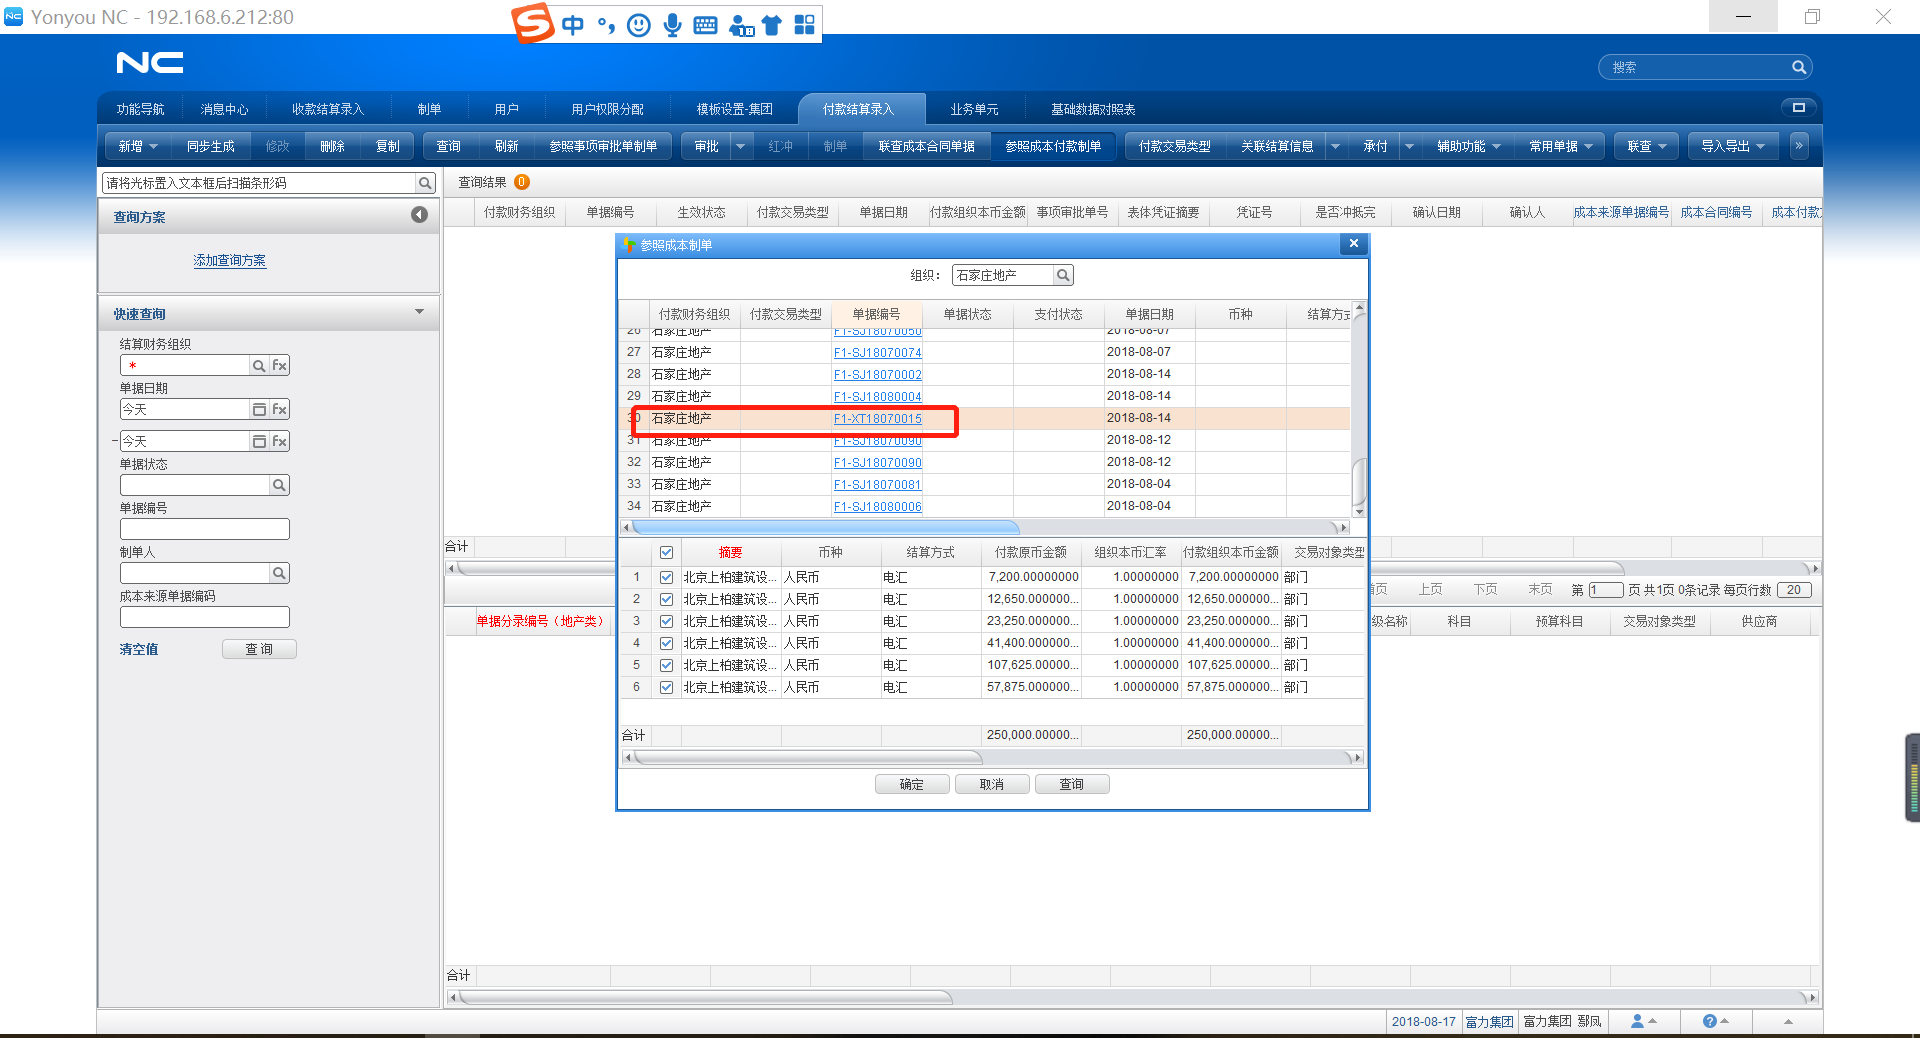Open Sogou IME toolbox grid icon
Screen dimensions: 1920x1038
pos(804,25)
